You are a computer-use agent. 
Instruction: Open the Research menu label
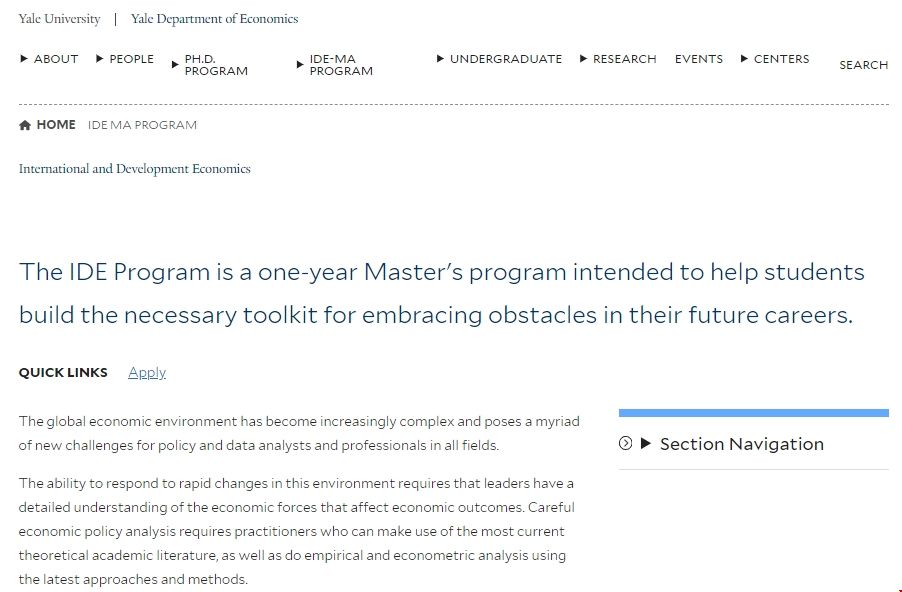tap(624, 59)
